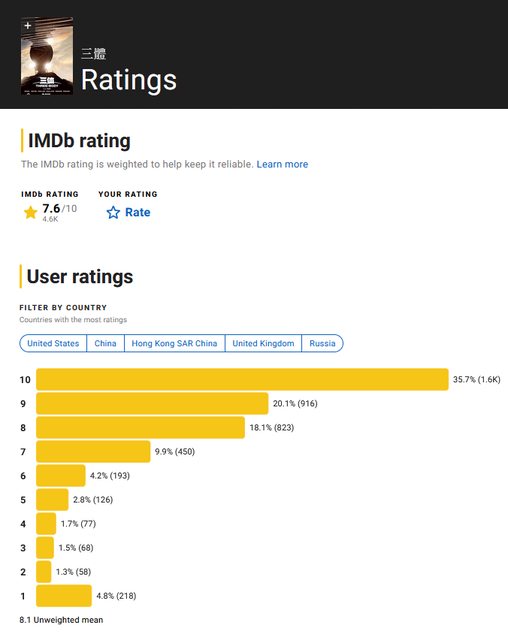Click the title name above Ratings heading
This screenshot has height=640, width=508.
click(x=93, y=53)
